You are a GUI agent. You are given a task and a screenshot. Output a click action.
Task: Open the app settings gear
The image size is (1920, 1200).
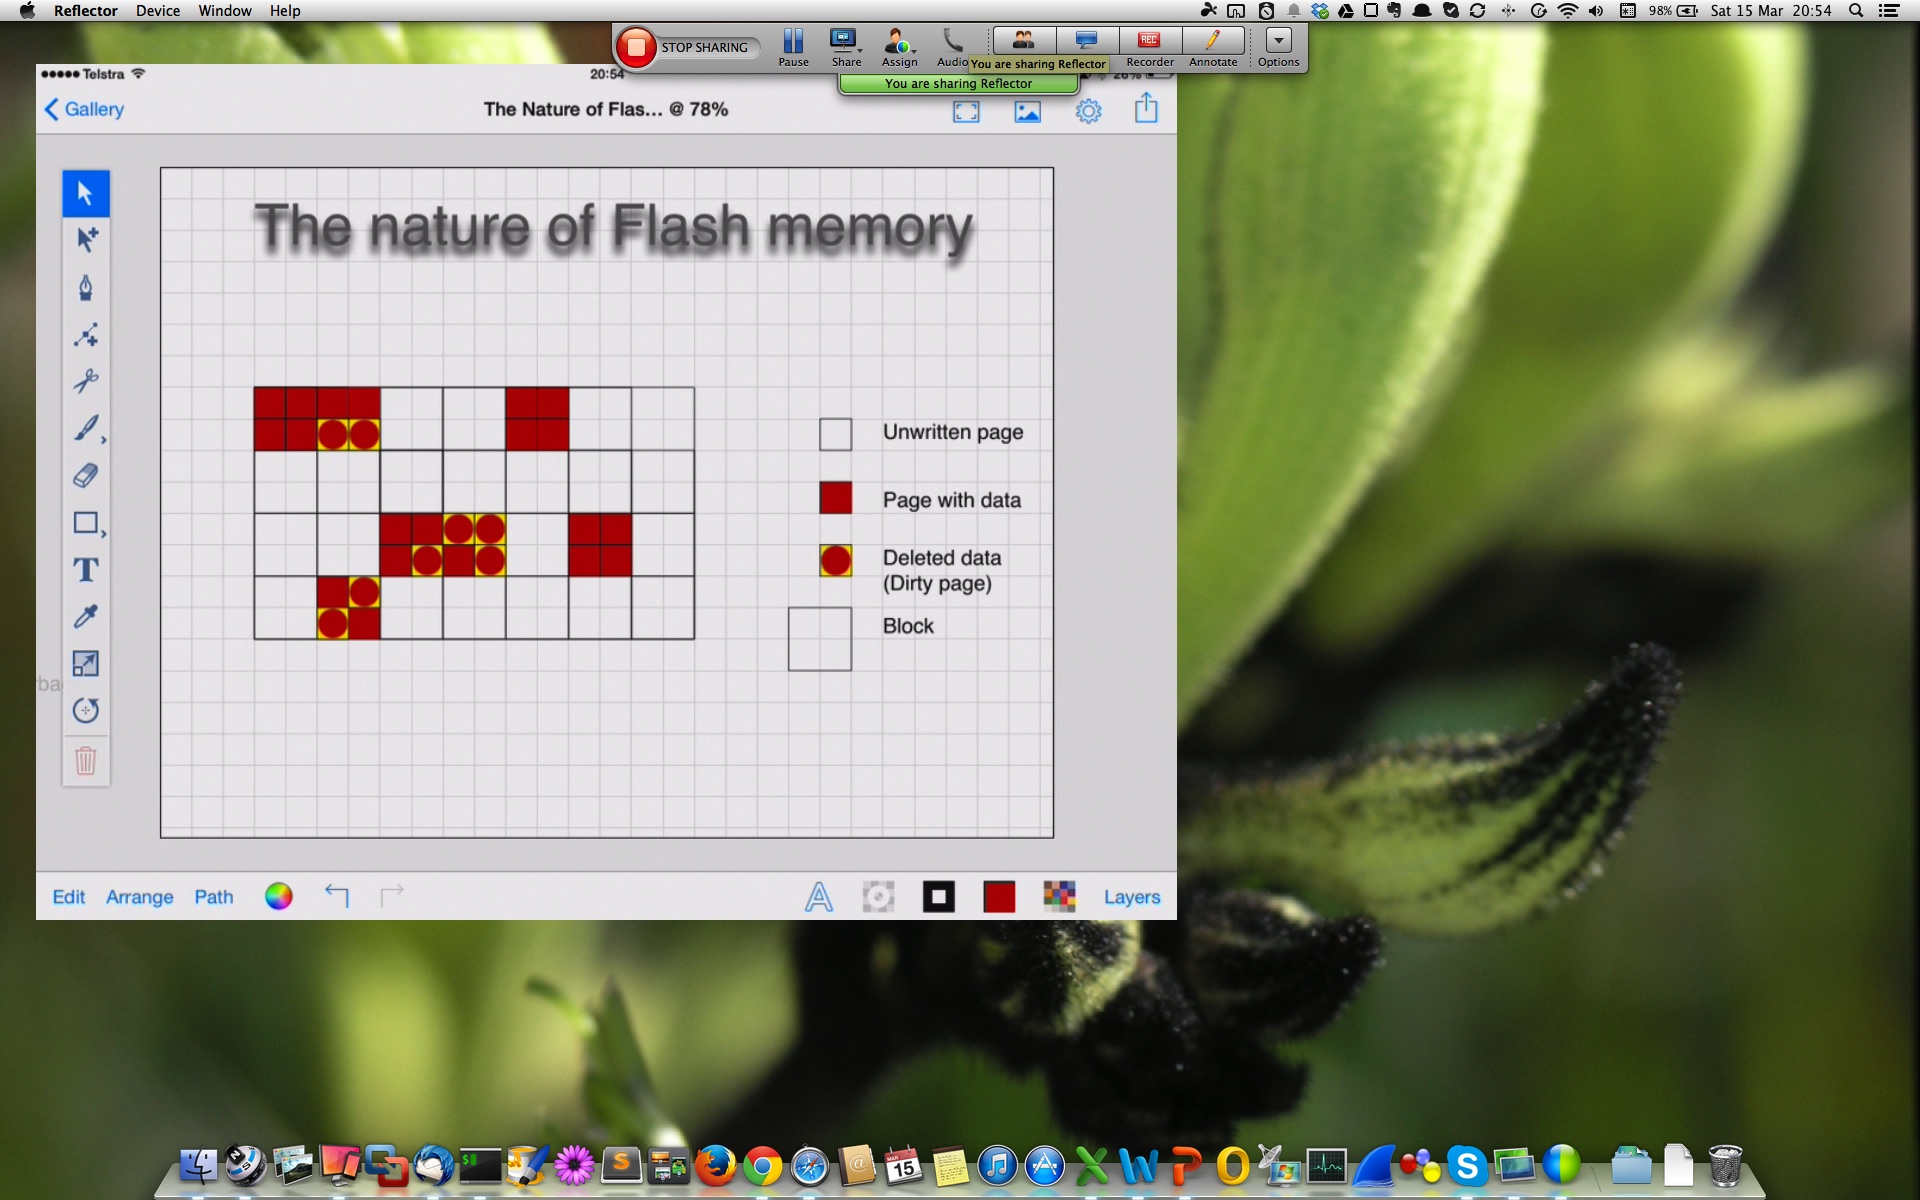click(x=1088, y=111)
